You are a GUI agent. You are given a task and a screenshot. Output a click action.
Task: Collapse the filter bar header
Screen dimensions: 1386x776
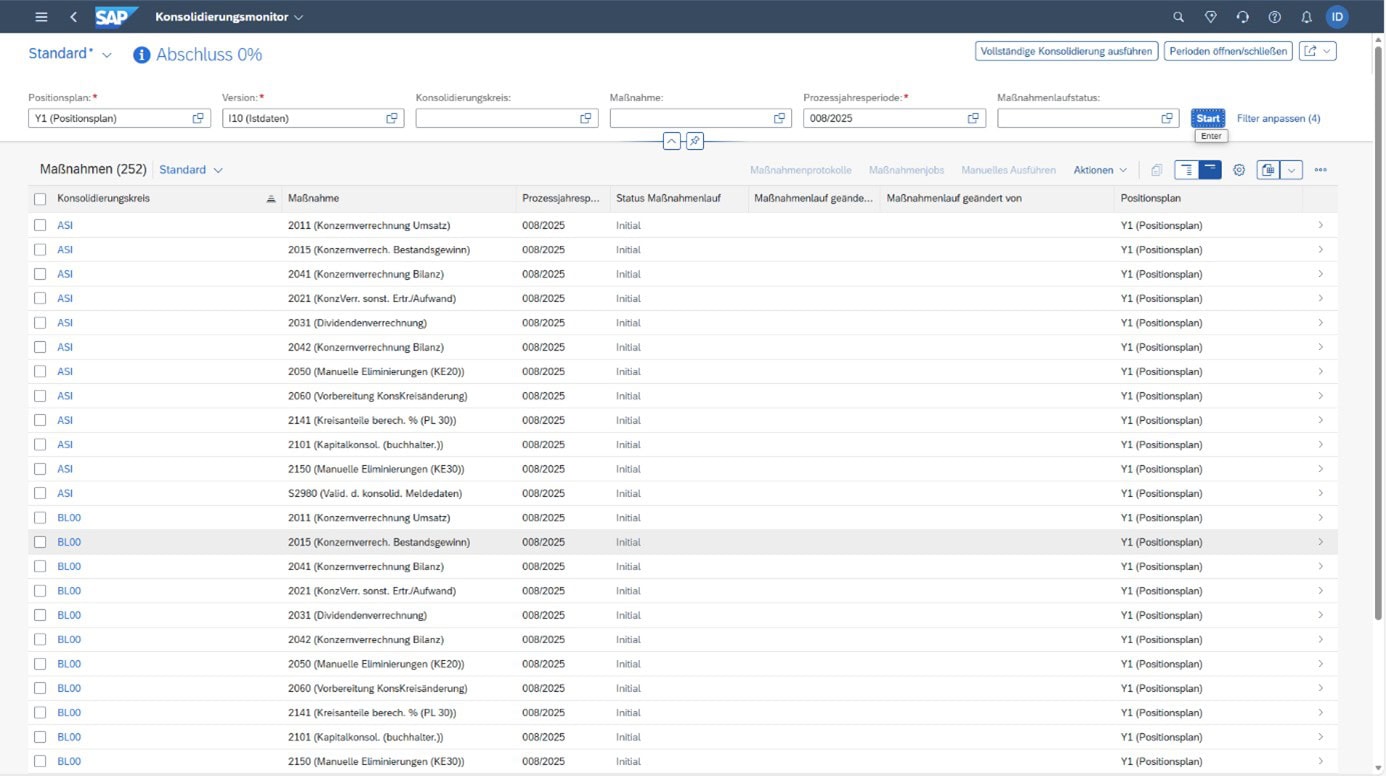(x=671, y=141)
